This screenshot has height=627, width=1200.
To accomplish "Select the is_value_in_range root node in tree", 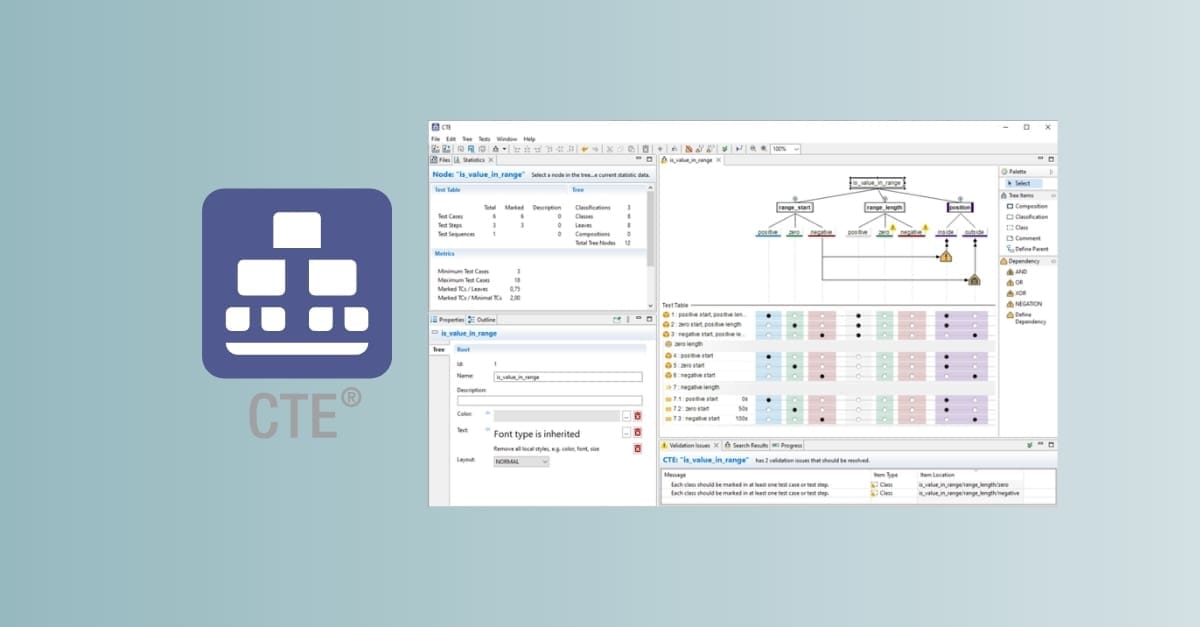I will [877, 183].
